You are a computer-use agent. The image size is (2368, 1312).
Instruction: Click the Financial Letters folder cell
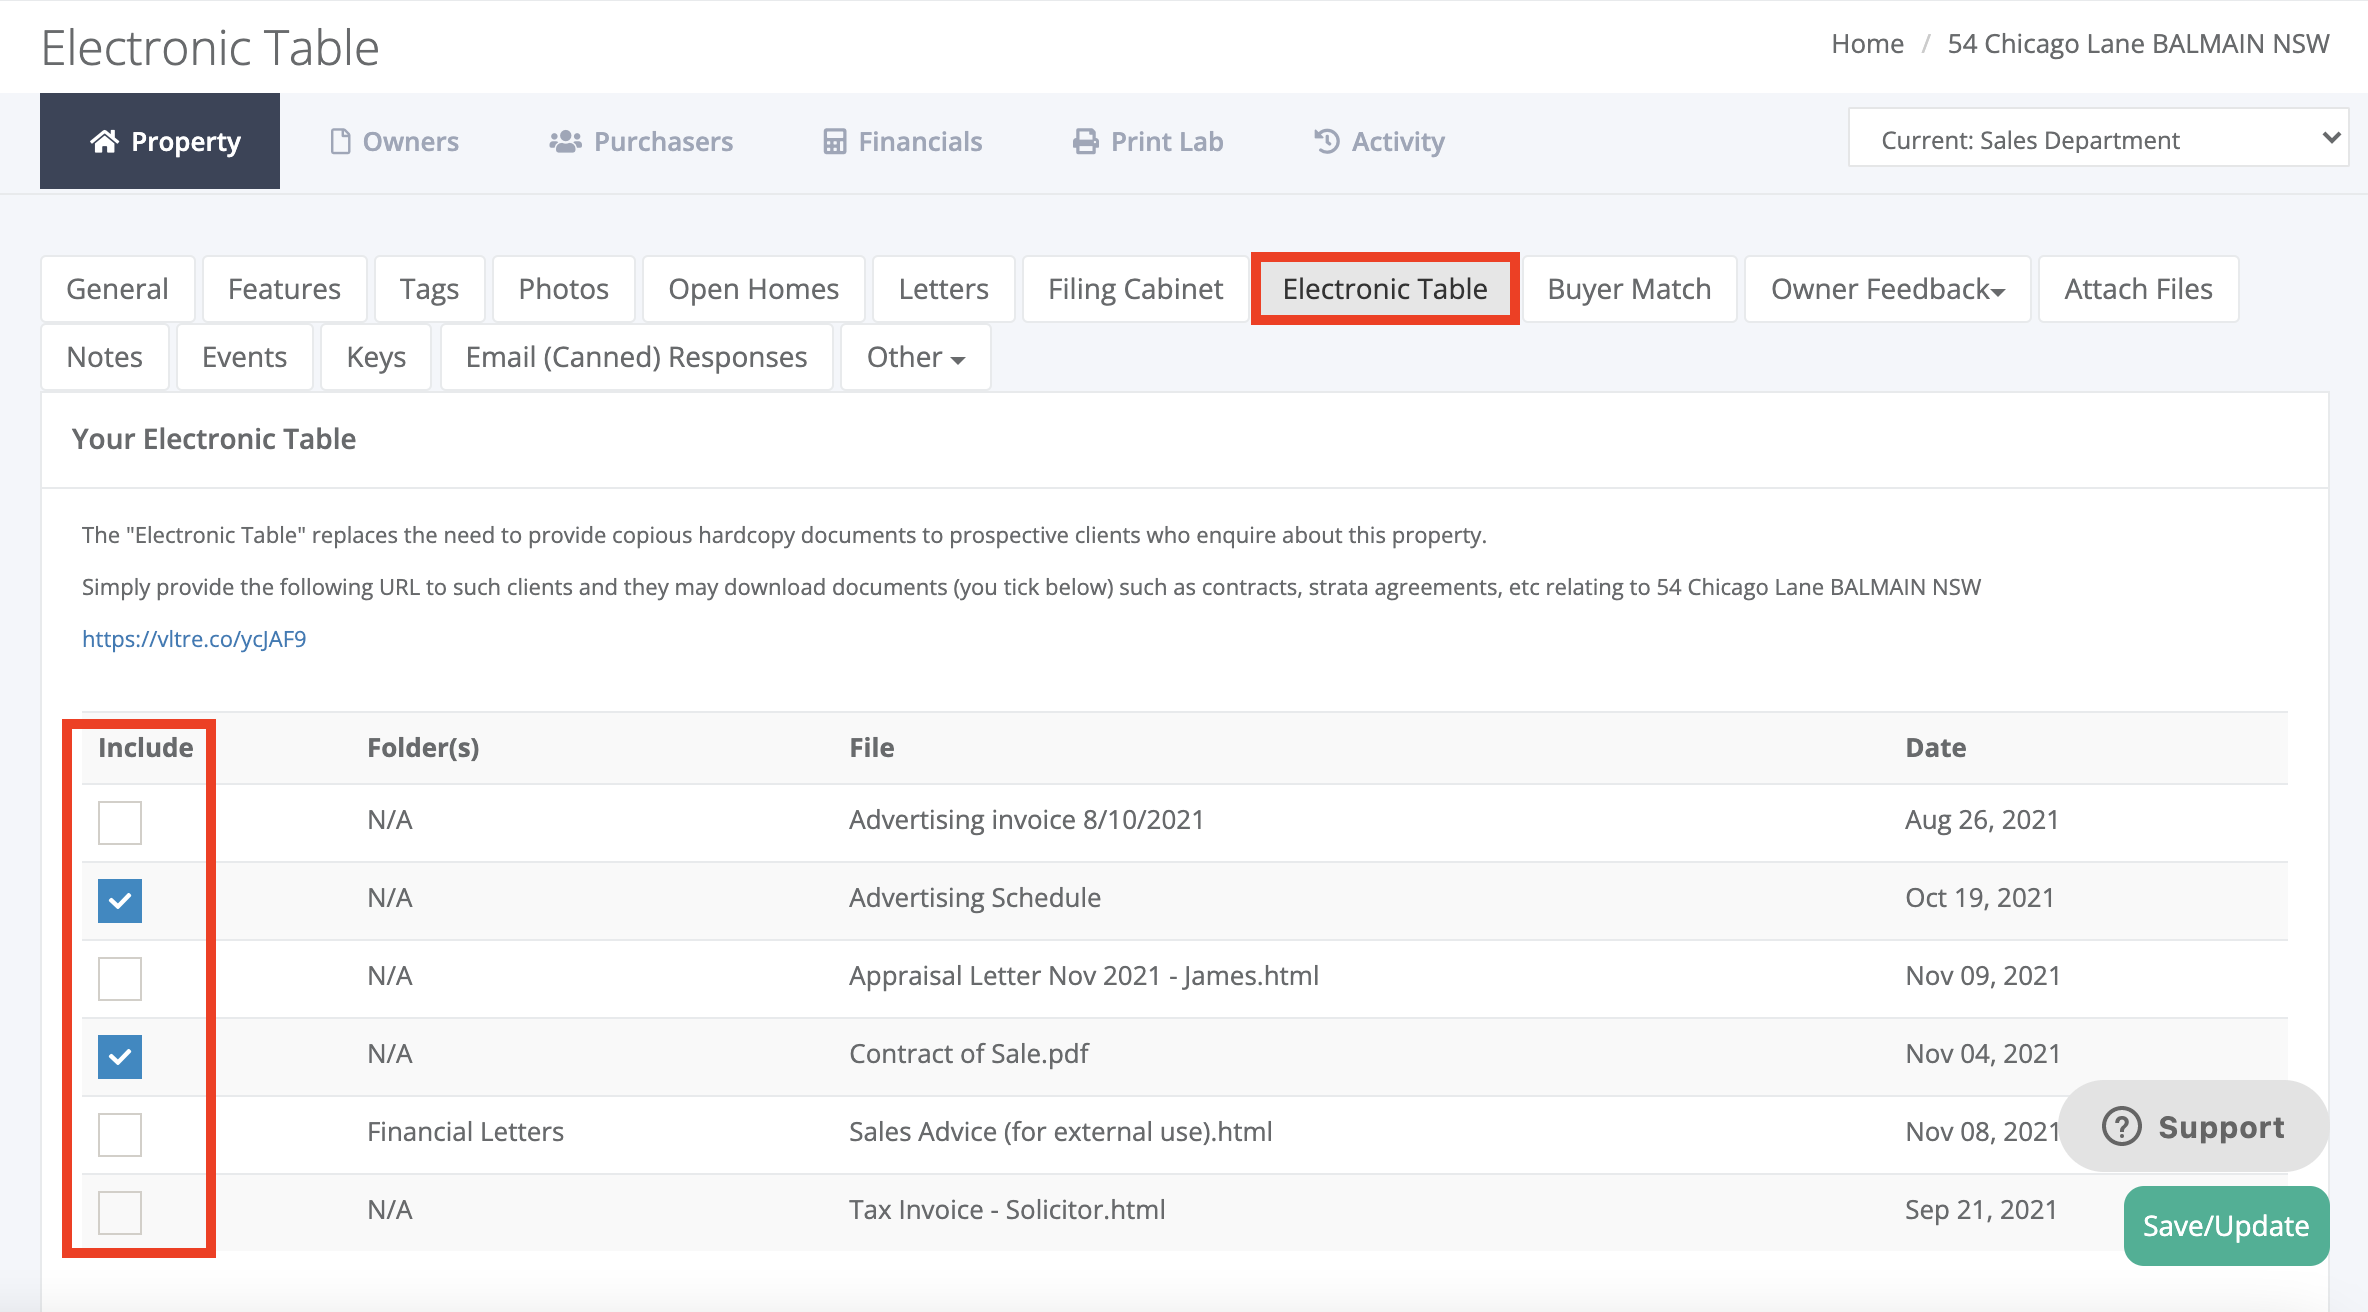coord(465,1132)
